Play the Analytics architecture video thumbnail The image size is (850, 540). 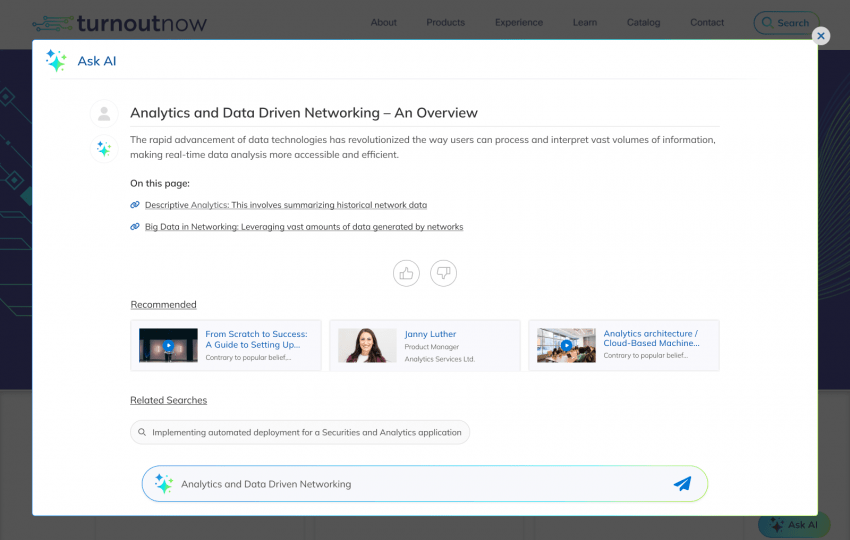pyautogui.click(x=566, y=345)
